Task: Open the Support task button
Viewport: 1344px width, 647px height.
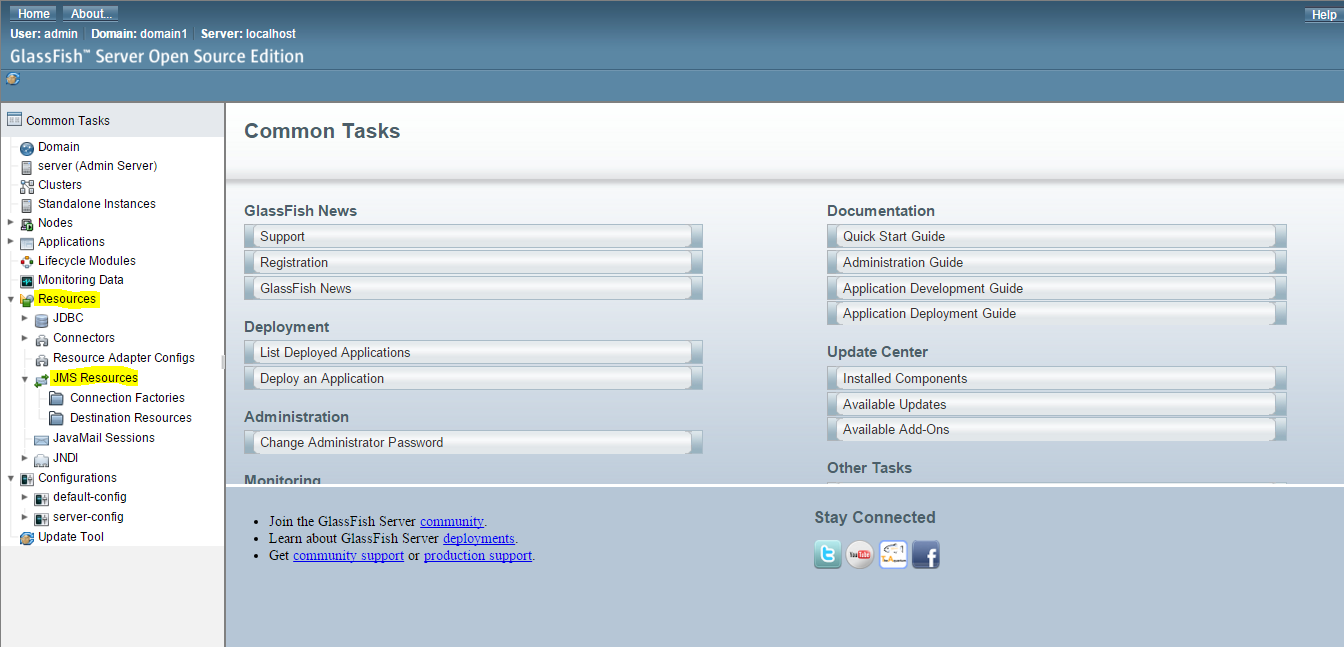Action: point(473,237)
